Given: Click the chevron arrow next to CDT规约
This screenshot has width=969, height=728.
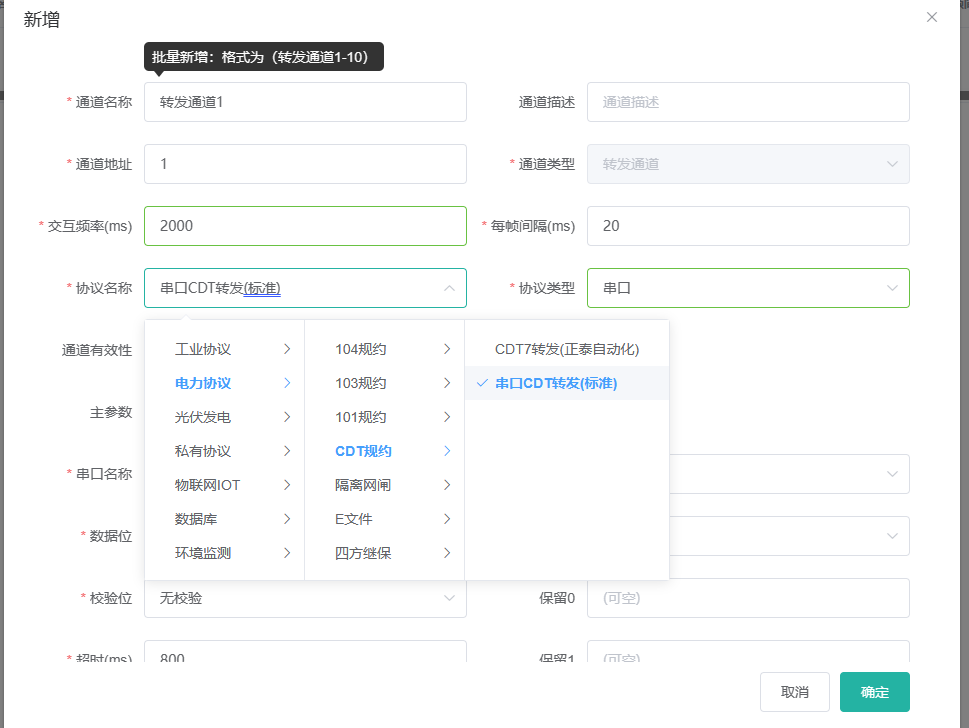Looking at the screenshot, I should [x=447, y=451].
